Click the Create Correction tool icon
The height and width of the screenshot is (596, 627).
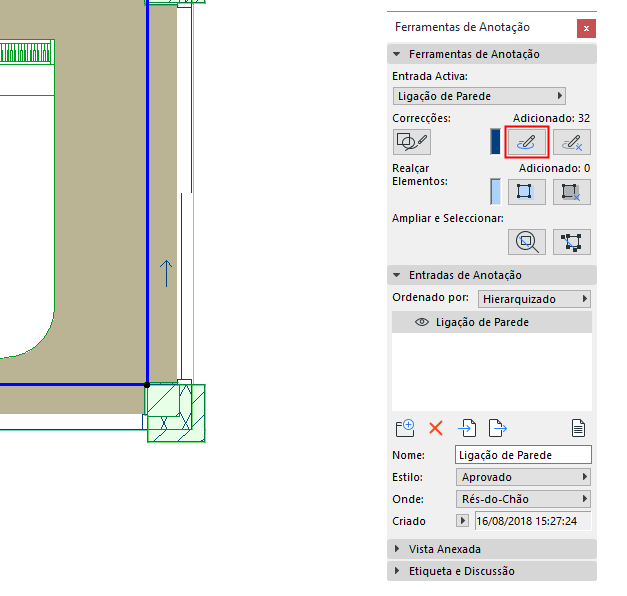(411, 142)
